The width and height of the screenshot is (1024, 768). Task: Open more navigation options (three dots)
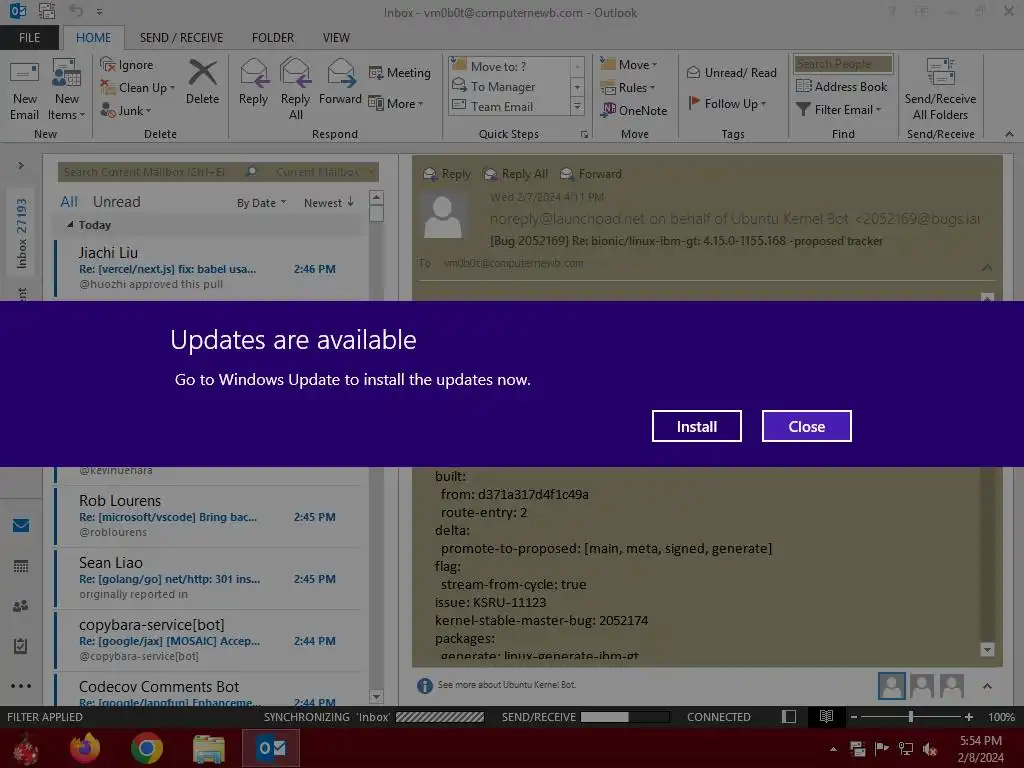coord(21,686)
